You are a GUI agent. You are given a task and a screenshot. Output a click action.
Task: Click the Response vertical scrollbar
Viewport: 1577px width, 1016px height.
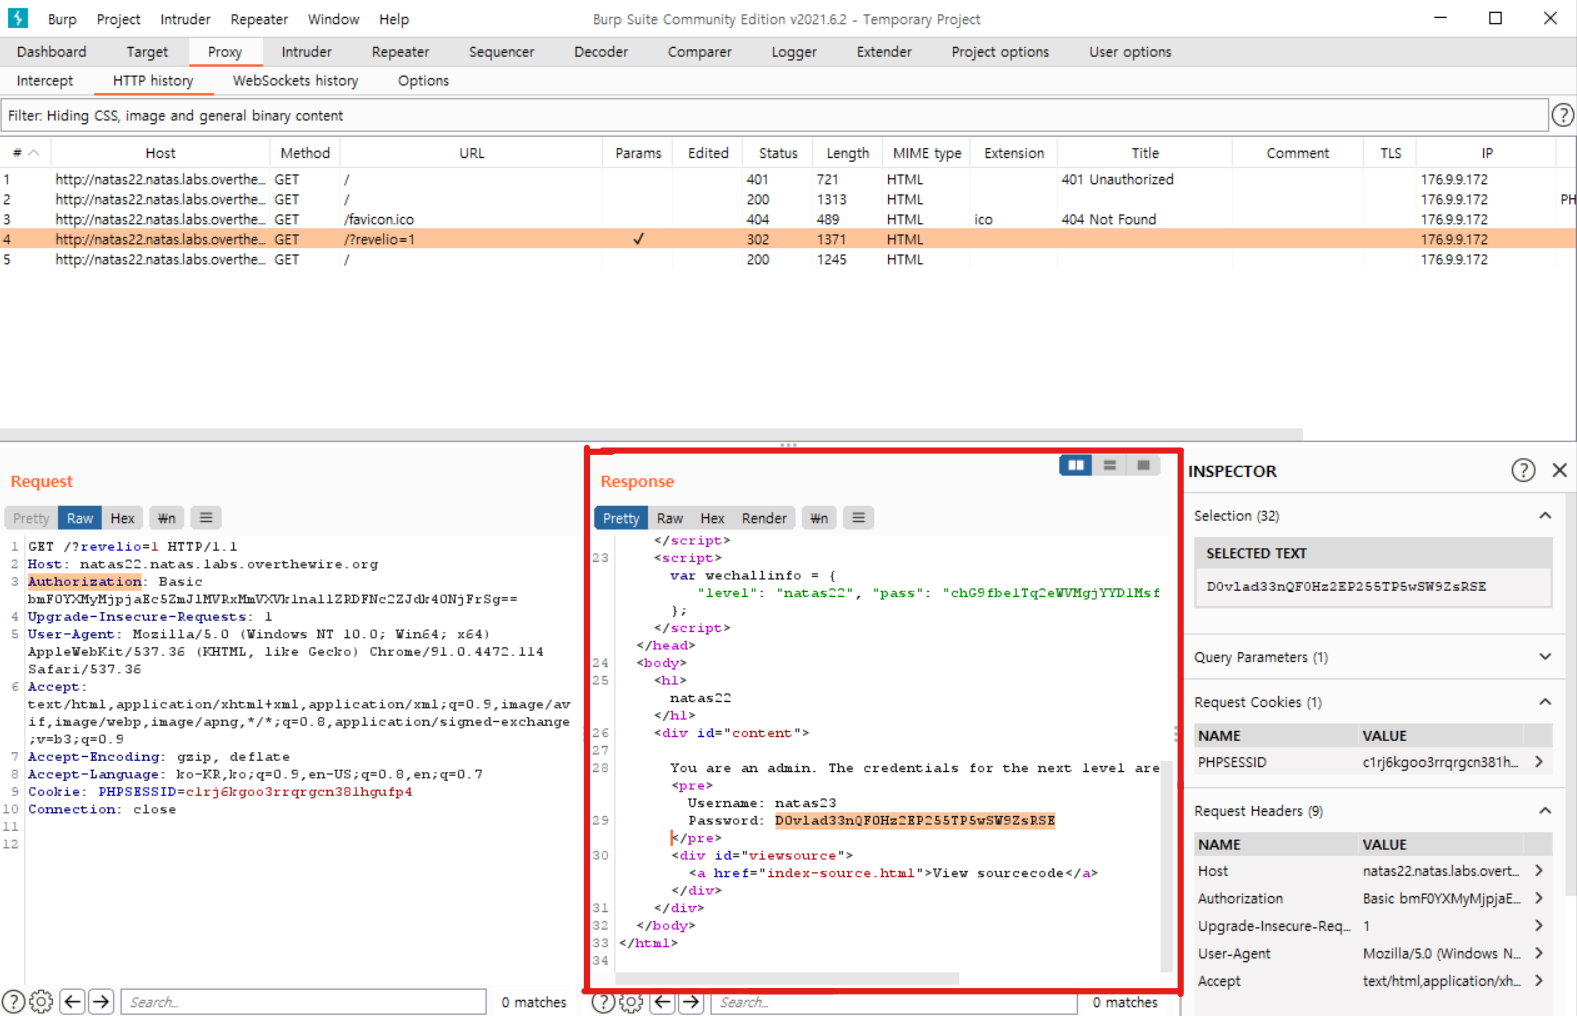(1166, 865)
